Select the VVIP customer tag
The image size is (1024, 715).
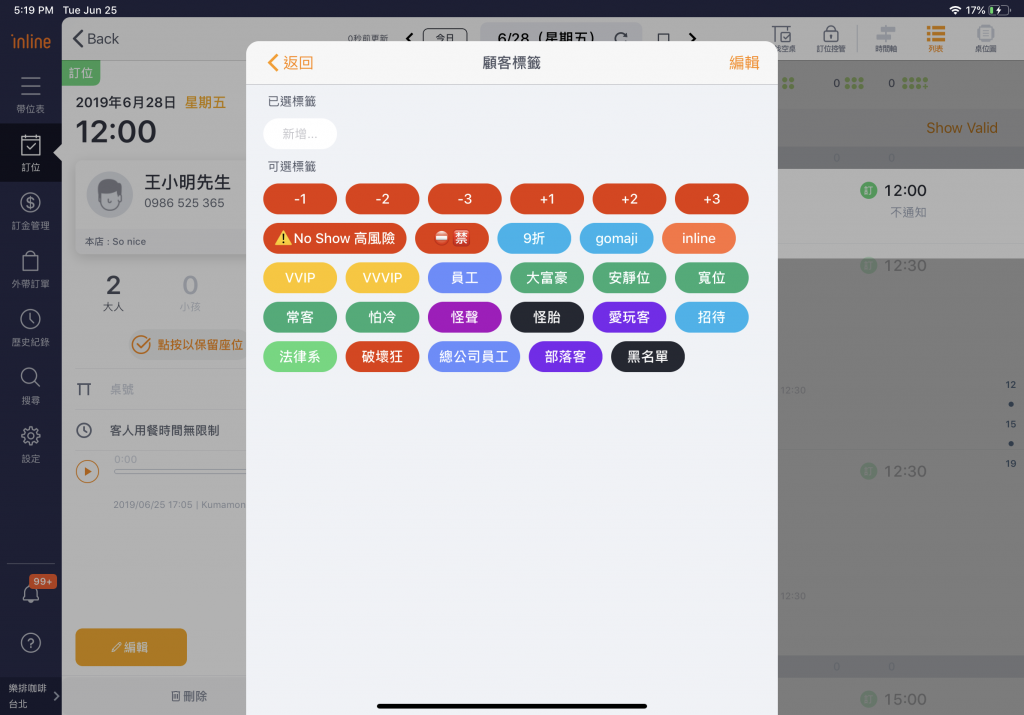pyautogui.click(x=300, y=277)
